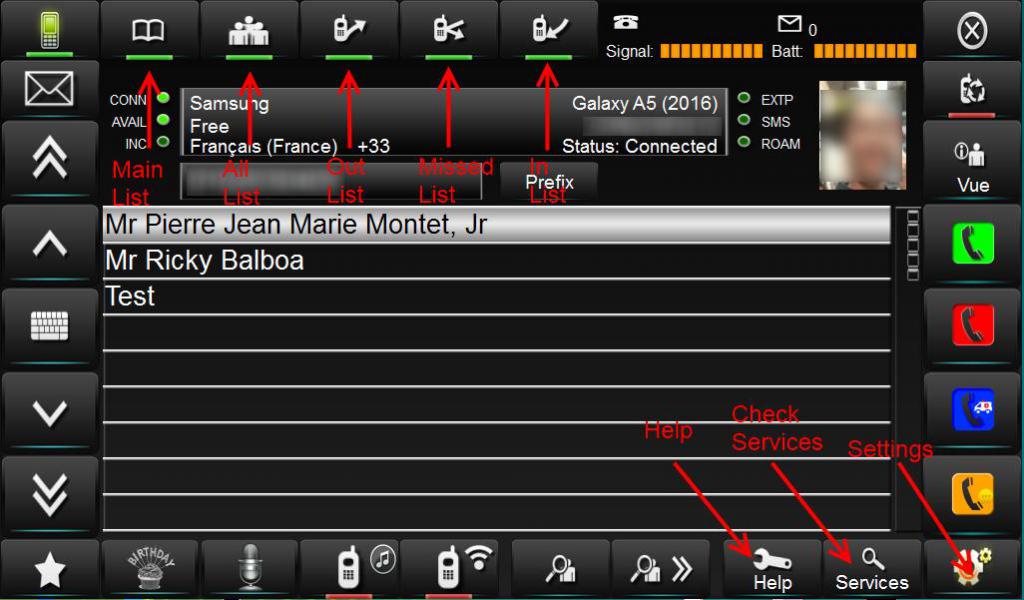Click the EXTP status indicator light
1024x600 pixels.
click(x=744, y=98)
